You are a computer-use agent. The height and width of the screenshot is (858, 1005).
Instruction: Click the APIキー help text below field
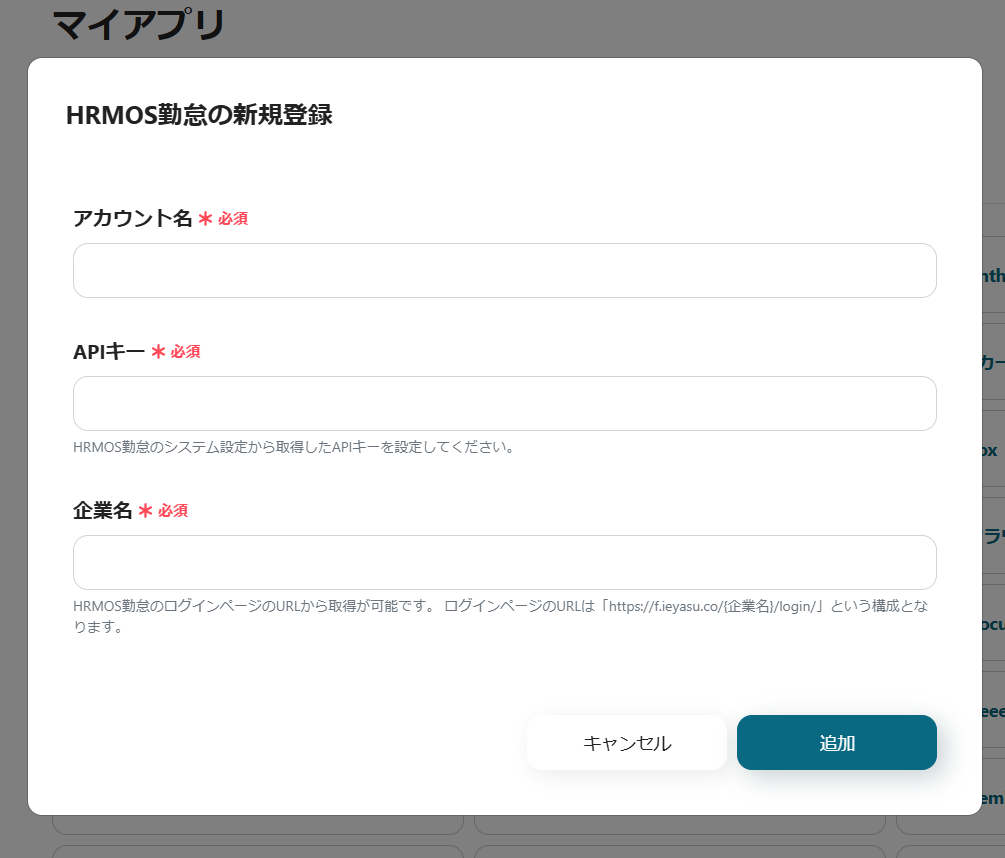coord(294,447)
